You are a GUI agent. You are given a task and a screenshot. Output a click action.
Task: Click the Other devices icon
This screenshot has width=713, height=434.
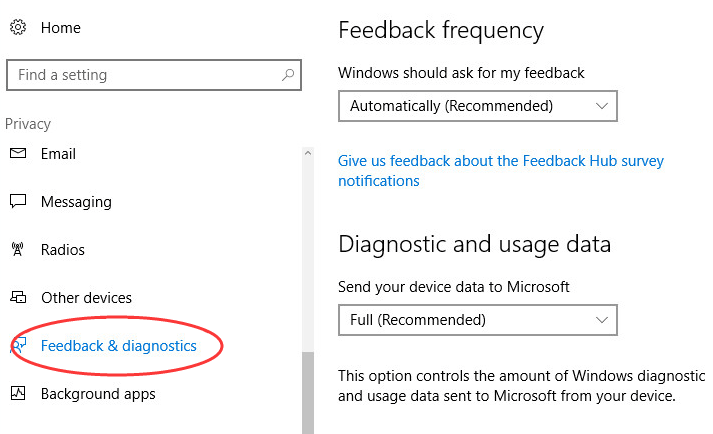pyautogui.click(x=18, y=297)
